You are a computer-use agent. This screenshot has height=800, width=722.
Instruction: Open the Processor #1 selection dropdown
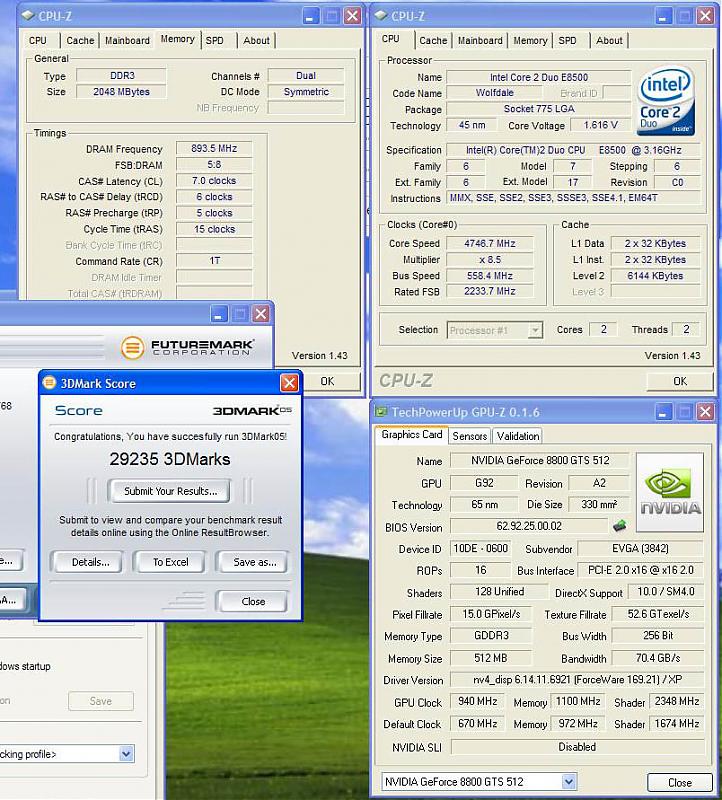pyautogui.click(x=535, y=330)
